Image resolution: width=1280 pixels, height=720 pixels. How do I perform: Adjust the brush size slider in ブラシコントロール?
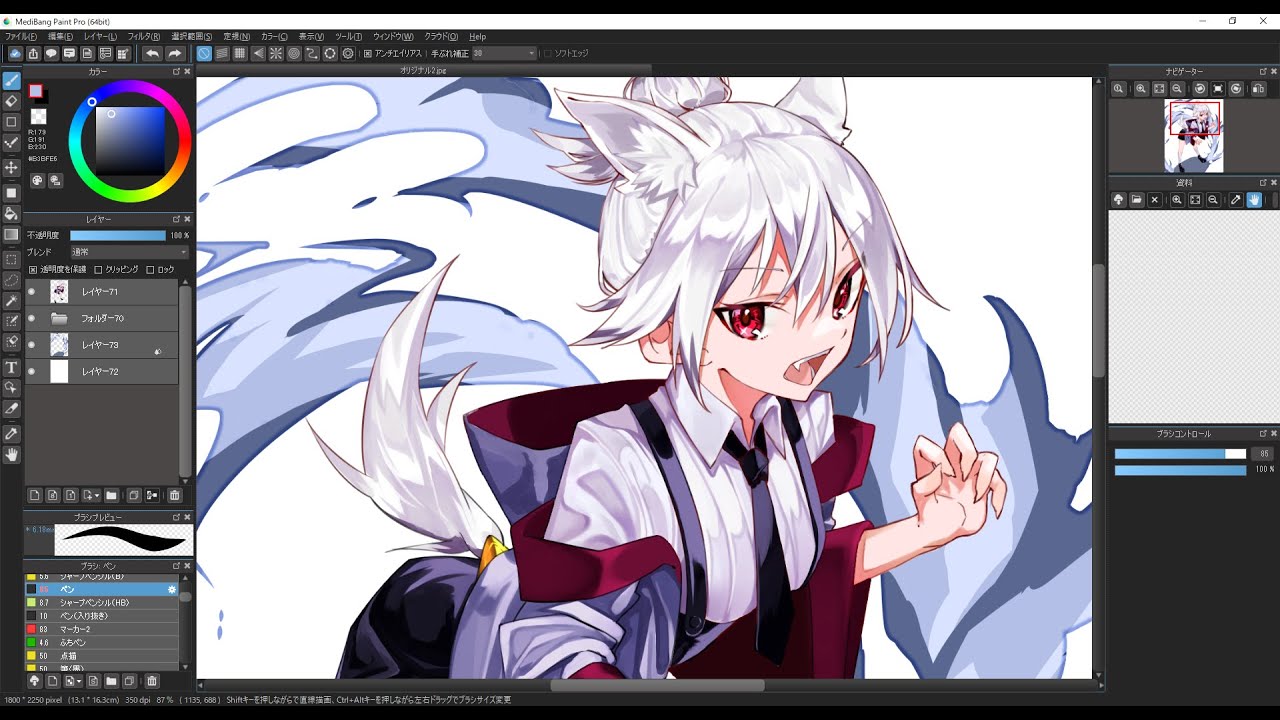click(x=1180, y=454)
